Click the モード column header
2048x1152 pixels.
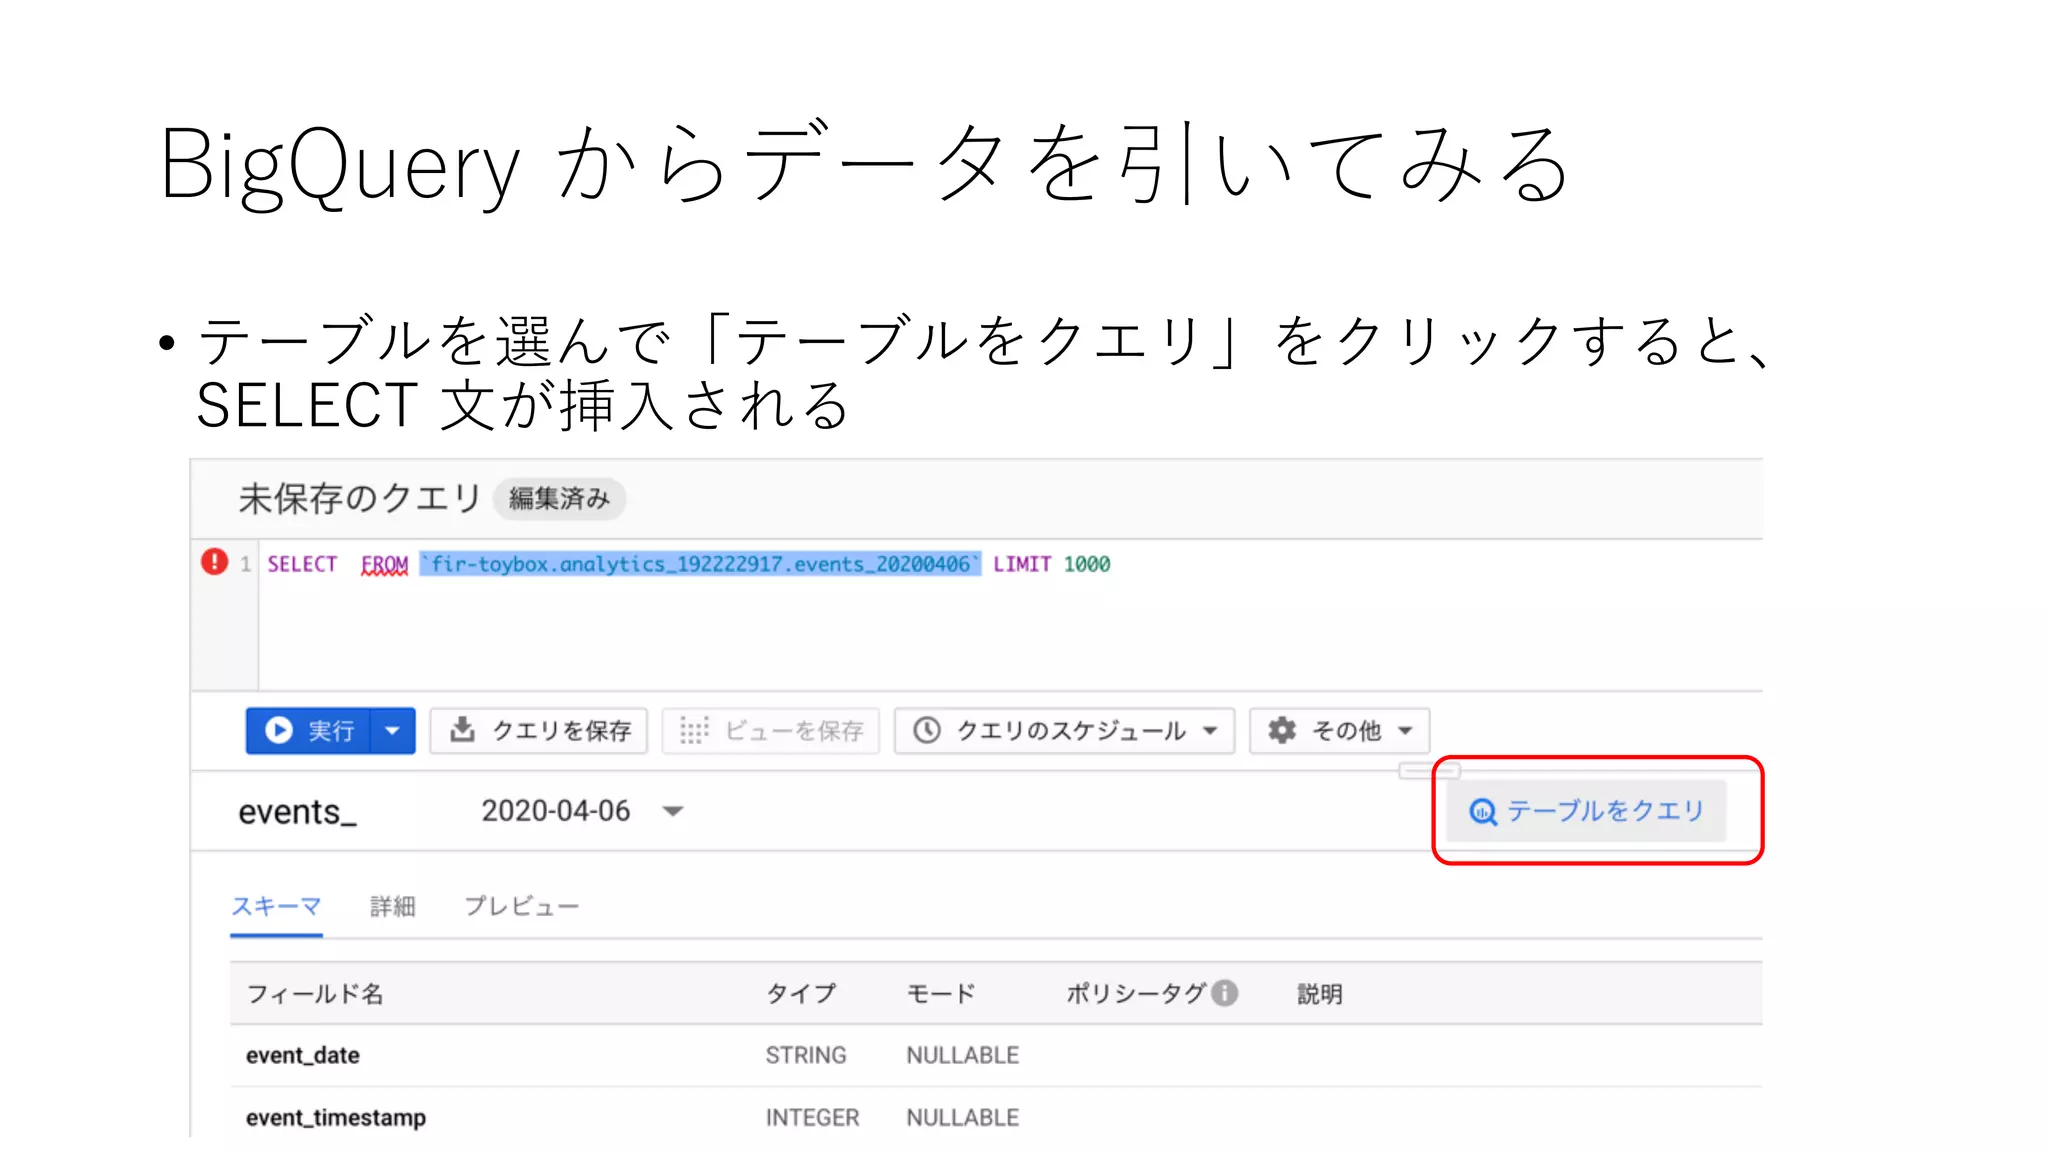pos(941,994)
